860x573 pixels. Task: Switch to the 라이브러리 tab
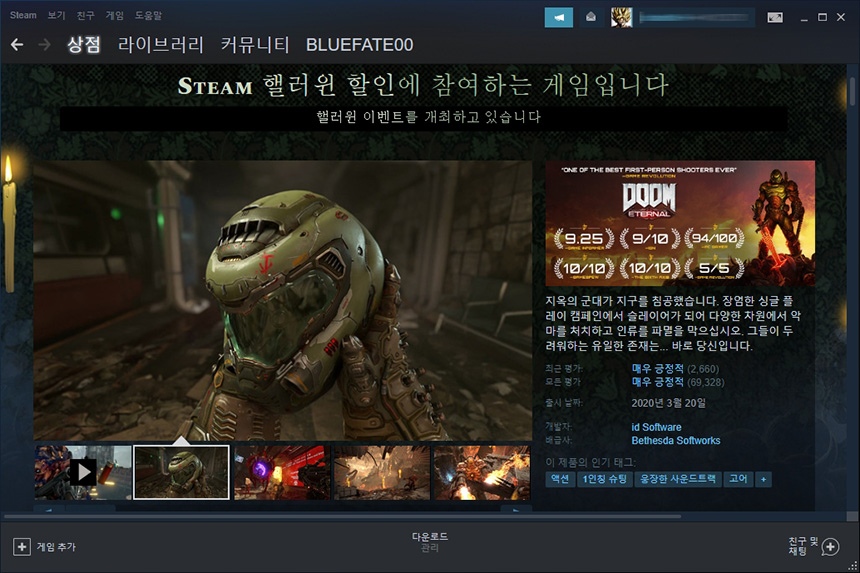tap(161, 44)
